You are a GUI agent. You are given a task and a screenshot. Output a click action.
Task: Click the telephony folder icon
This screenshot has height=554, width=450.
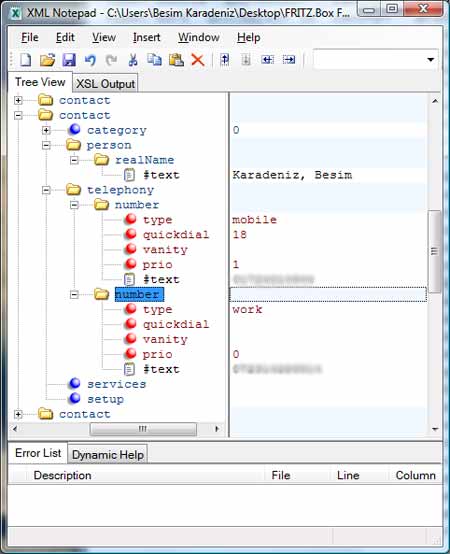coord(73,190)
